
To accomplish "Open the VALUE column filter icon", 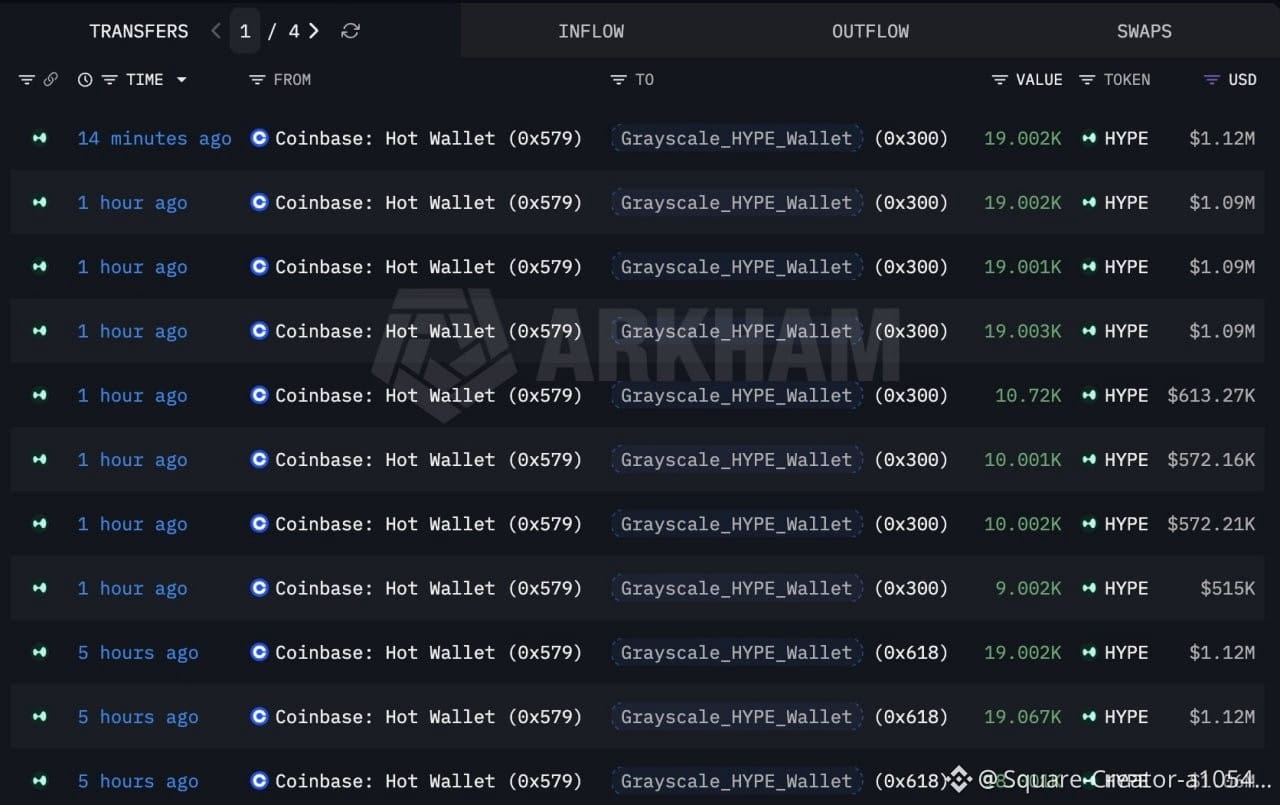I will pyautogui.click(x=999, y=80).
